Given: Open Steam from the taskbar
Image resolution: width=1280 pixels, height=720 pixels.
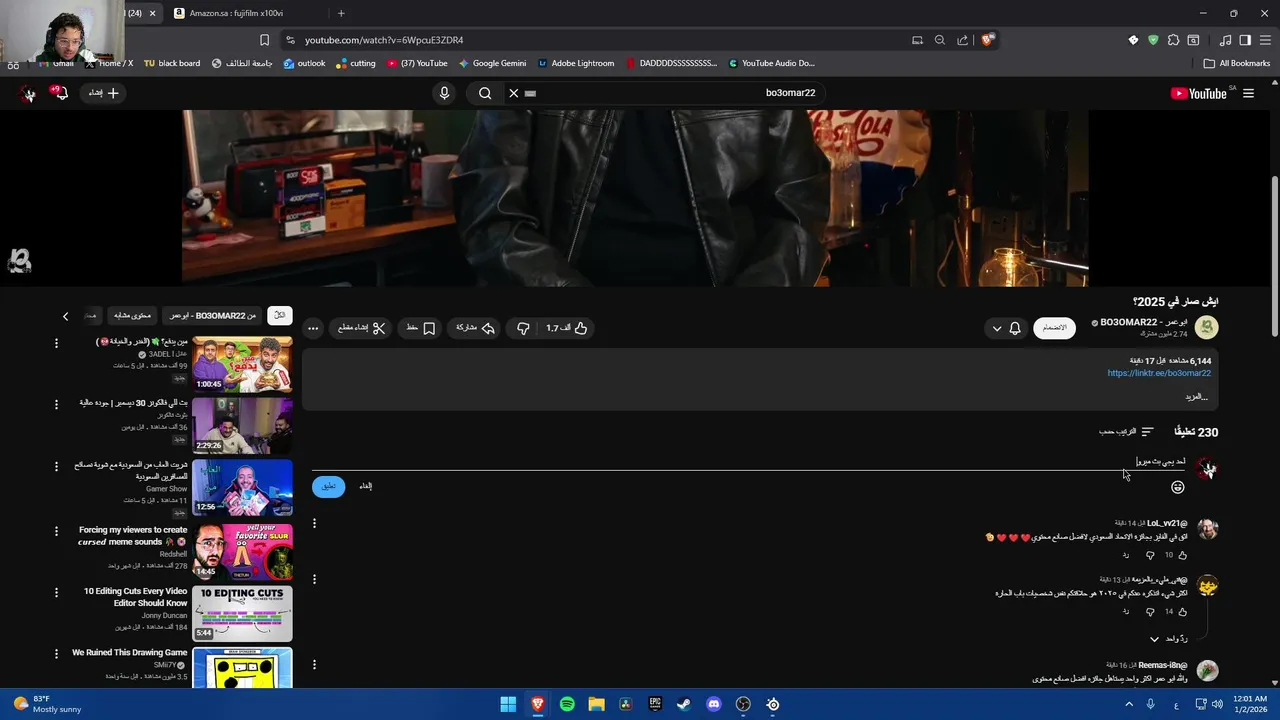Looking at the screenshot, I should (x=684, y=704).
